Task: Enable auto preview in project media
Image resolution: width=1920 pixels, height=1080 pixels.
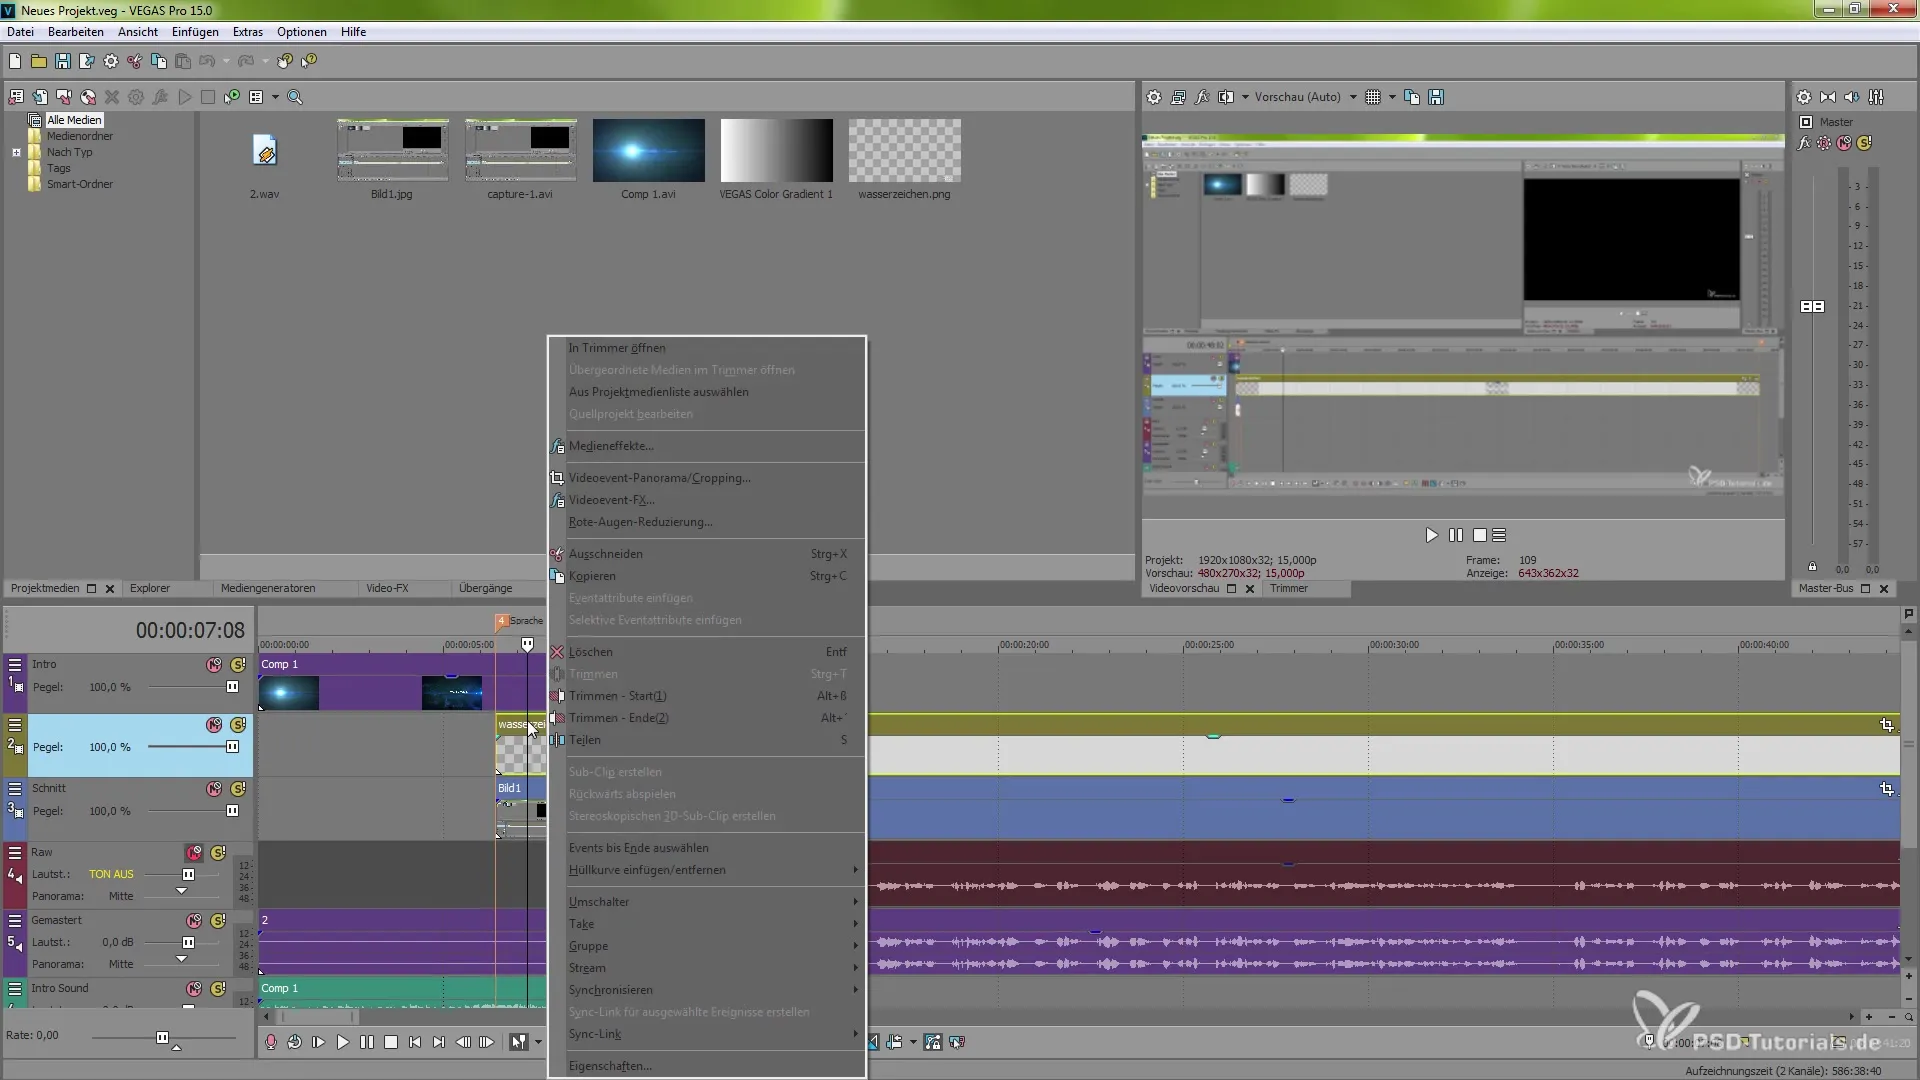Action: point(232,97)
